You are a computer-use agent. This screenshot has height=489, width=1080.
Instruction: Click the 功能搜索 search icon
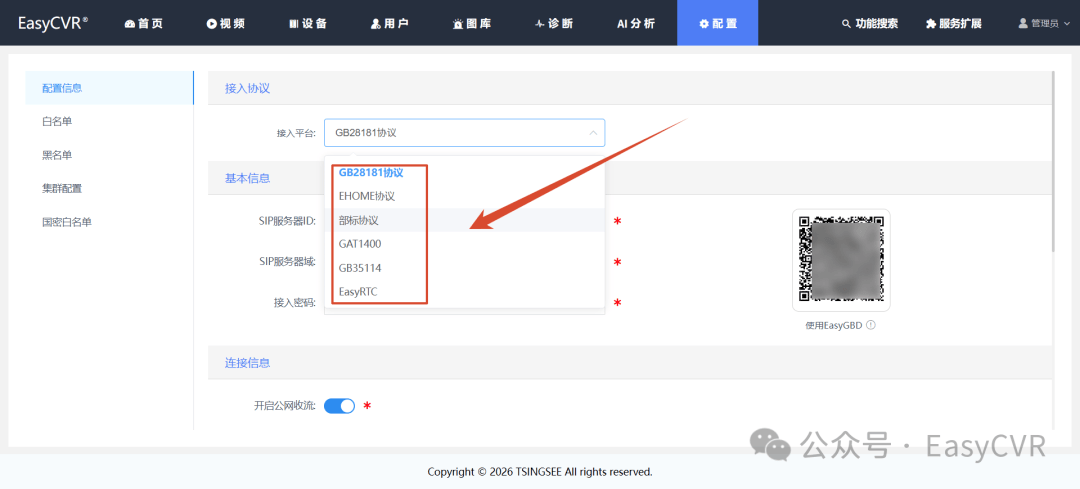(847, 24)
